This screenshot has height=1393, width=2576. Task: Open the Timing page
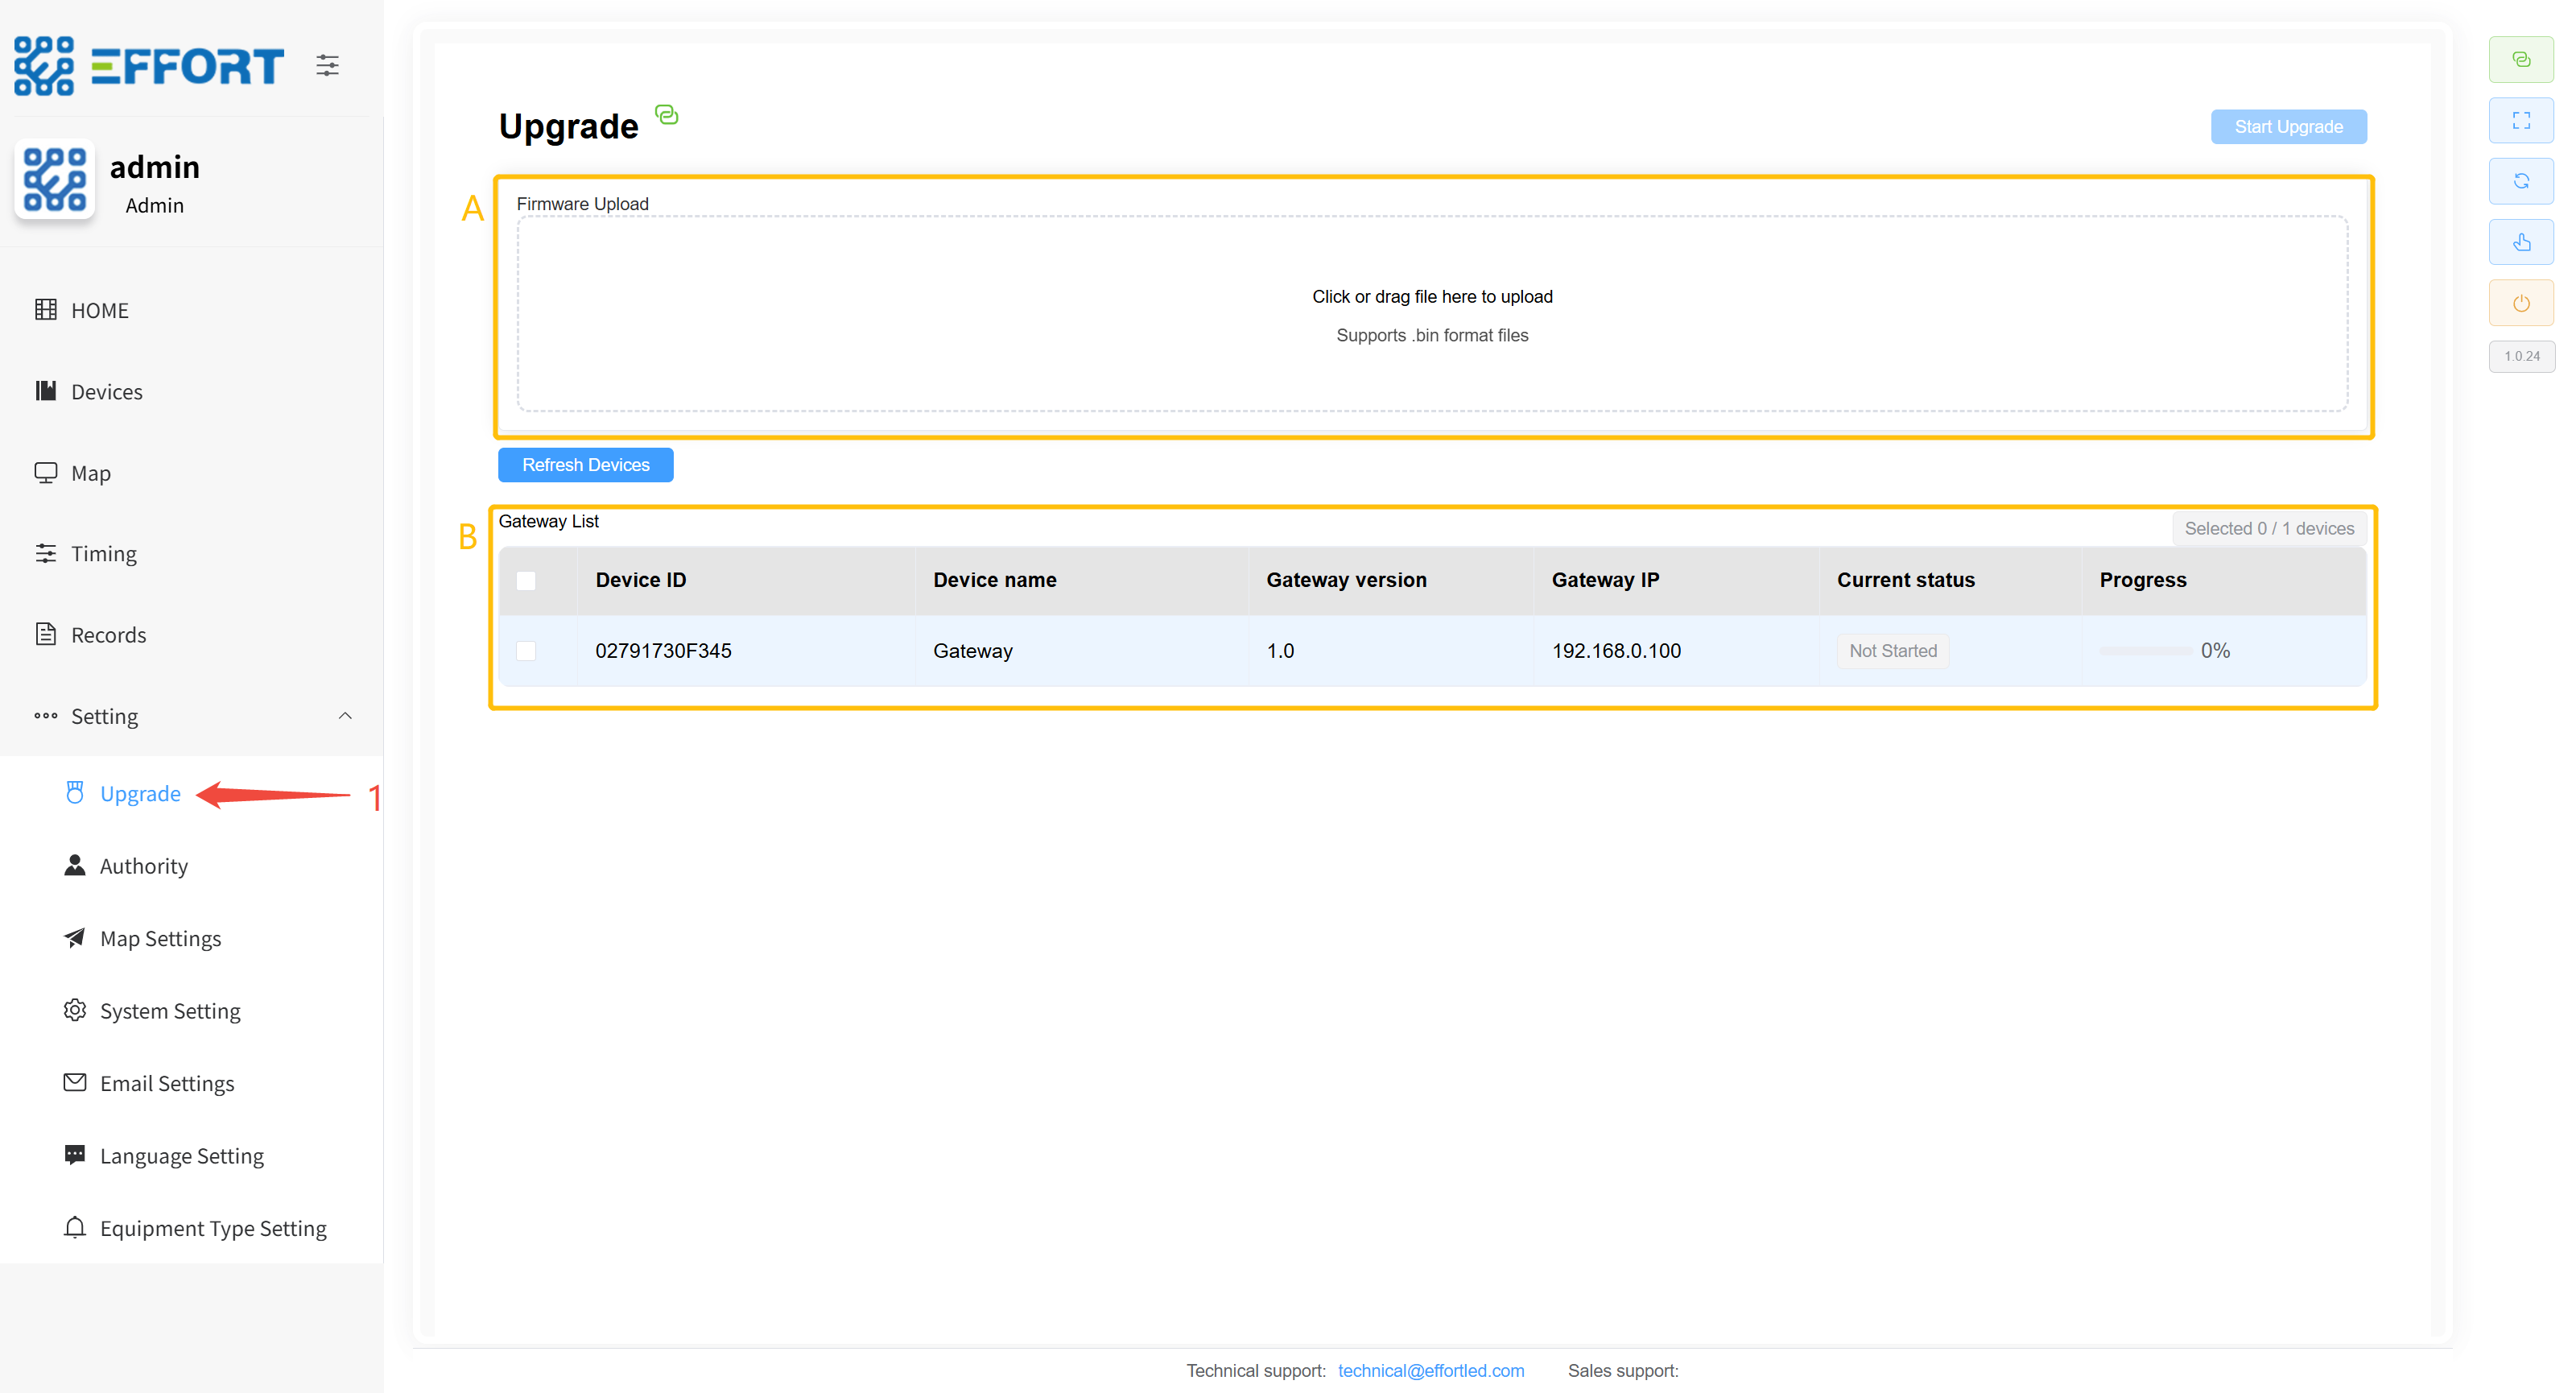[103, 554]
